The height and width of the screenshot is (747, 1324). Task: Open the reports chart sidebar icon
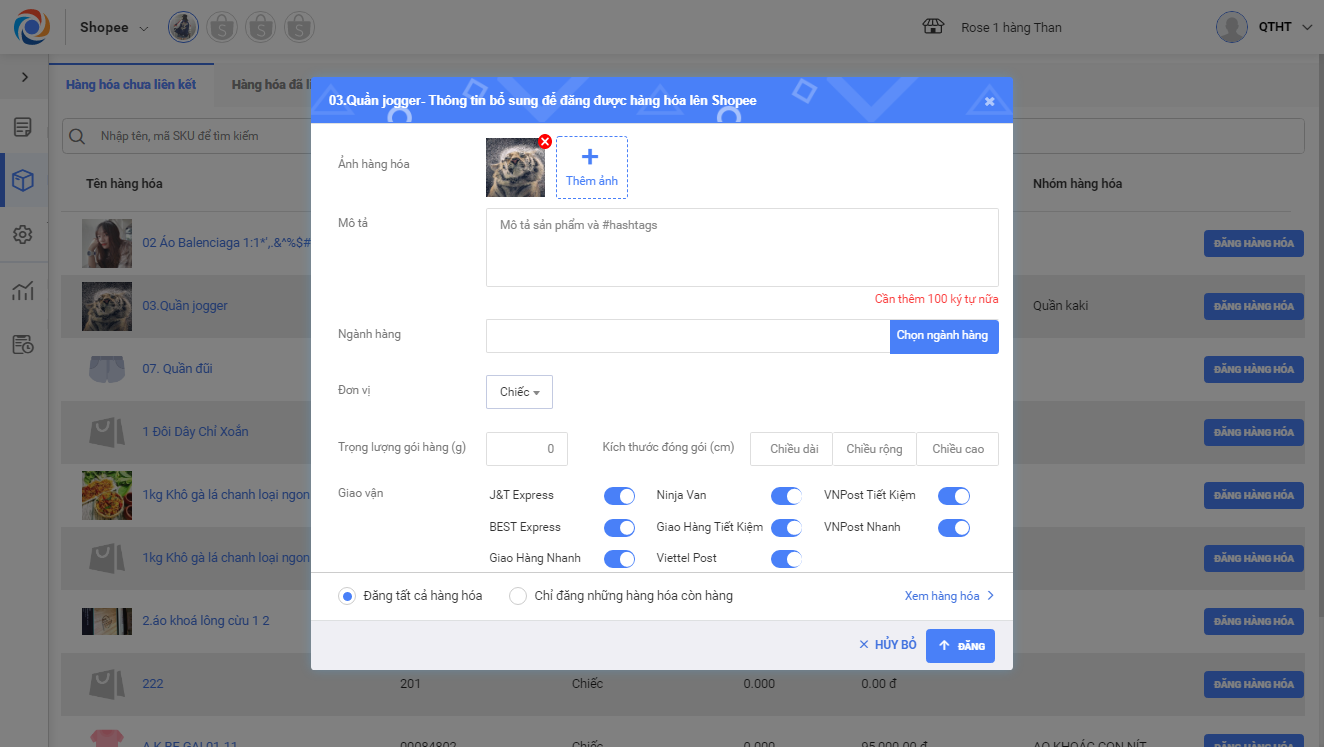[x=23, y=291]
